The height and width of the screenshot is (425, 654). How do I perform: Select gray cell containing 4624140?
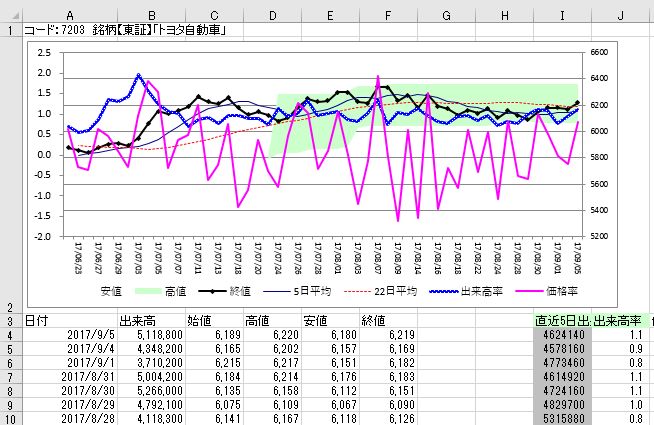[x=562, y=335]
